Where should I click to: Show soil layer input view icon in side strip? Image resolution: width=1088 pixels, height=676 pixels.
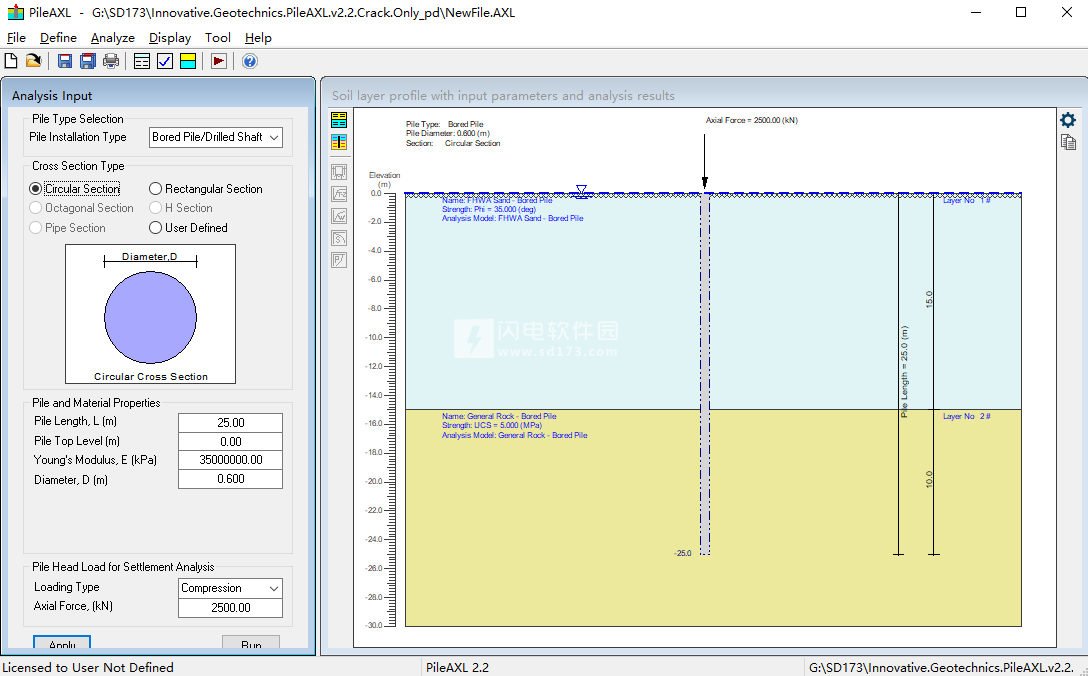click(339, 120)
